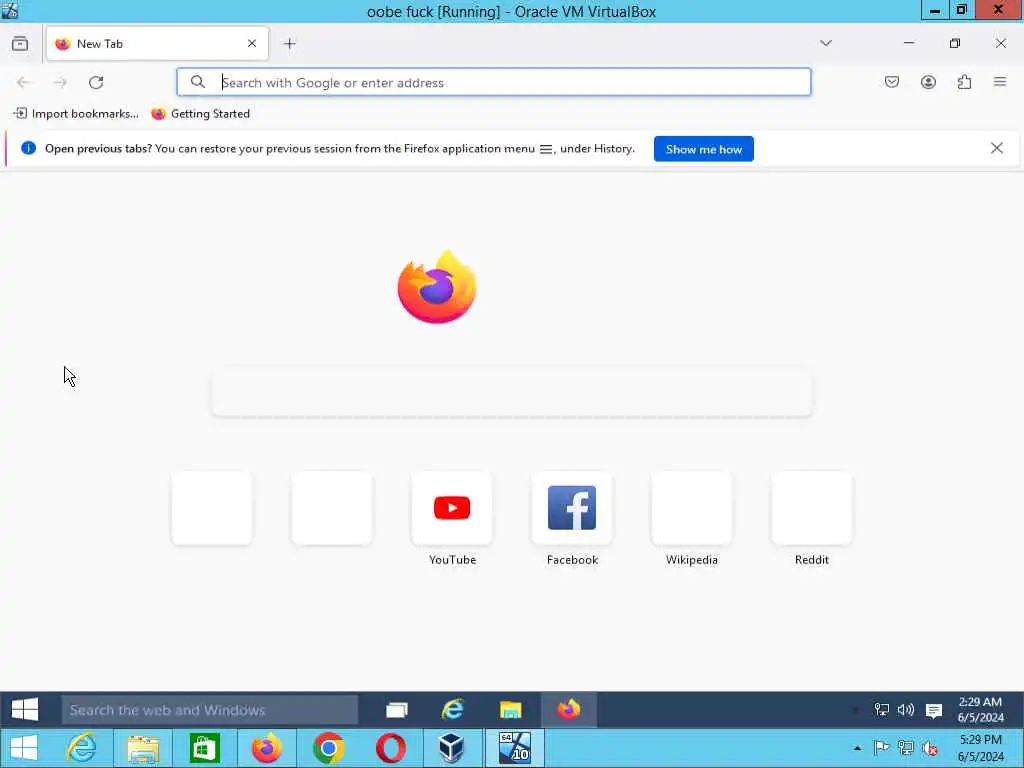The image size is (1024, 768).
Task: Launch Google Chrome from host taskbar
Action: pyautogui.click(x=328, y=748)
